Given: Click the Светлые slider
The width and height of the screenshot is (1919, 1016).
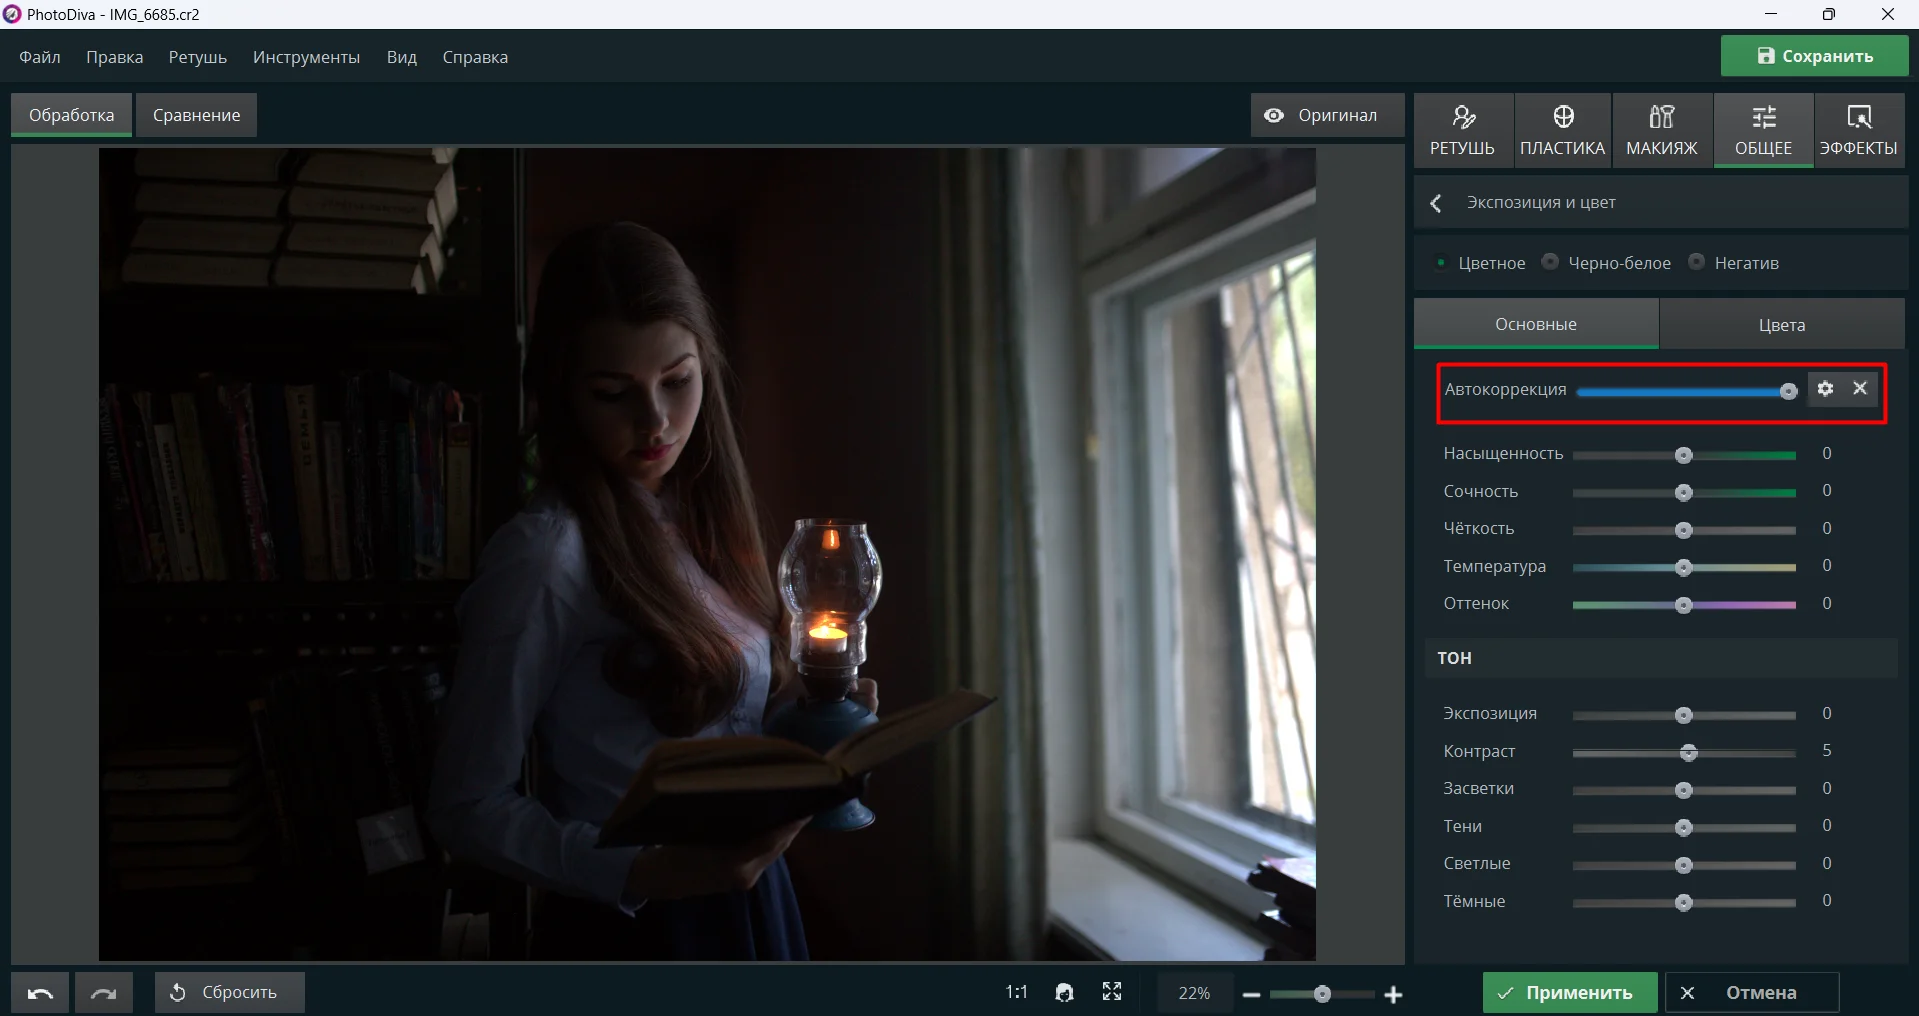Looking at the screenshot, I should point(1684,865).
